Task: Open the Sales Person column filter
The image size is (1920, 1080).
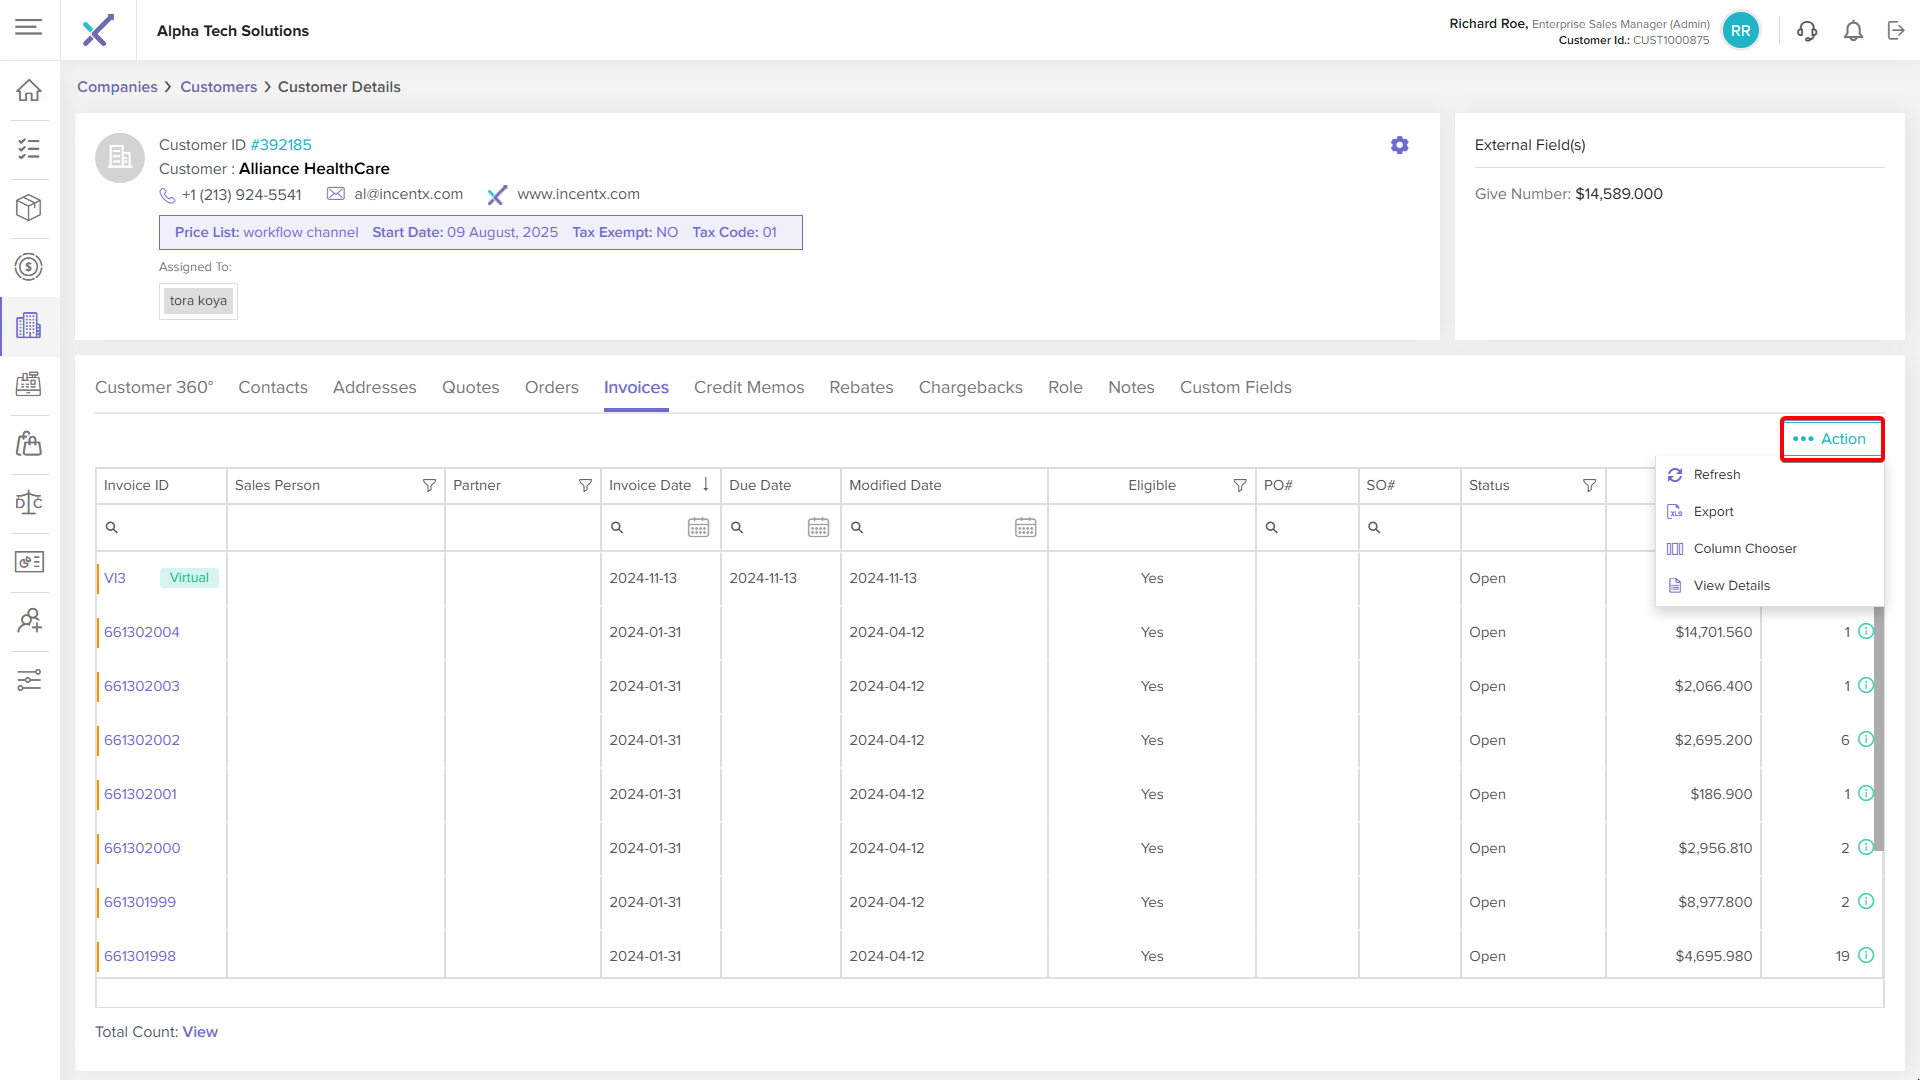Action: pos(429,485)
